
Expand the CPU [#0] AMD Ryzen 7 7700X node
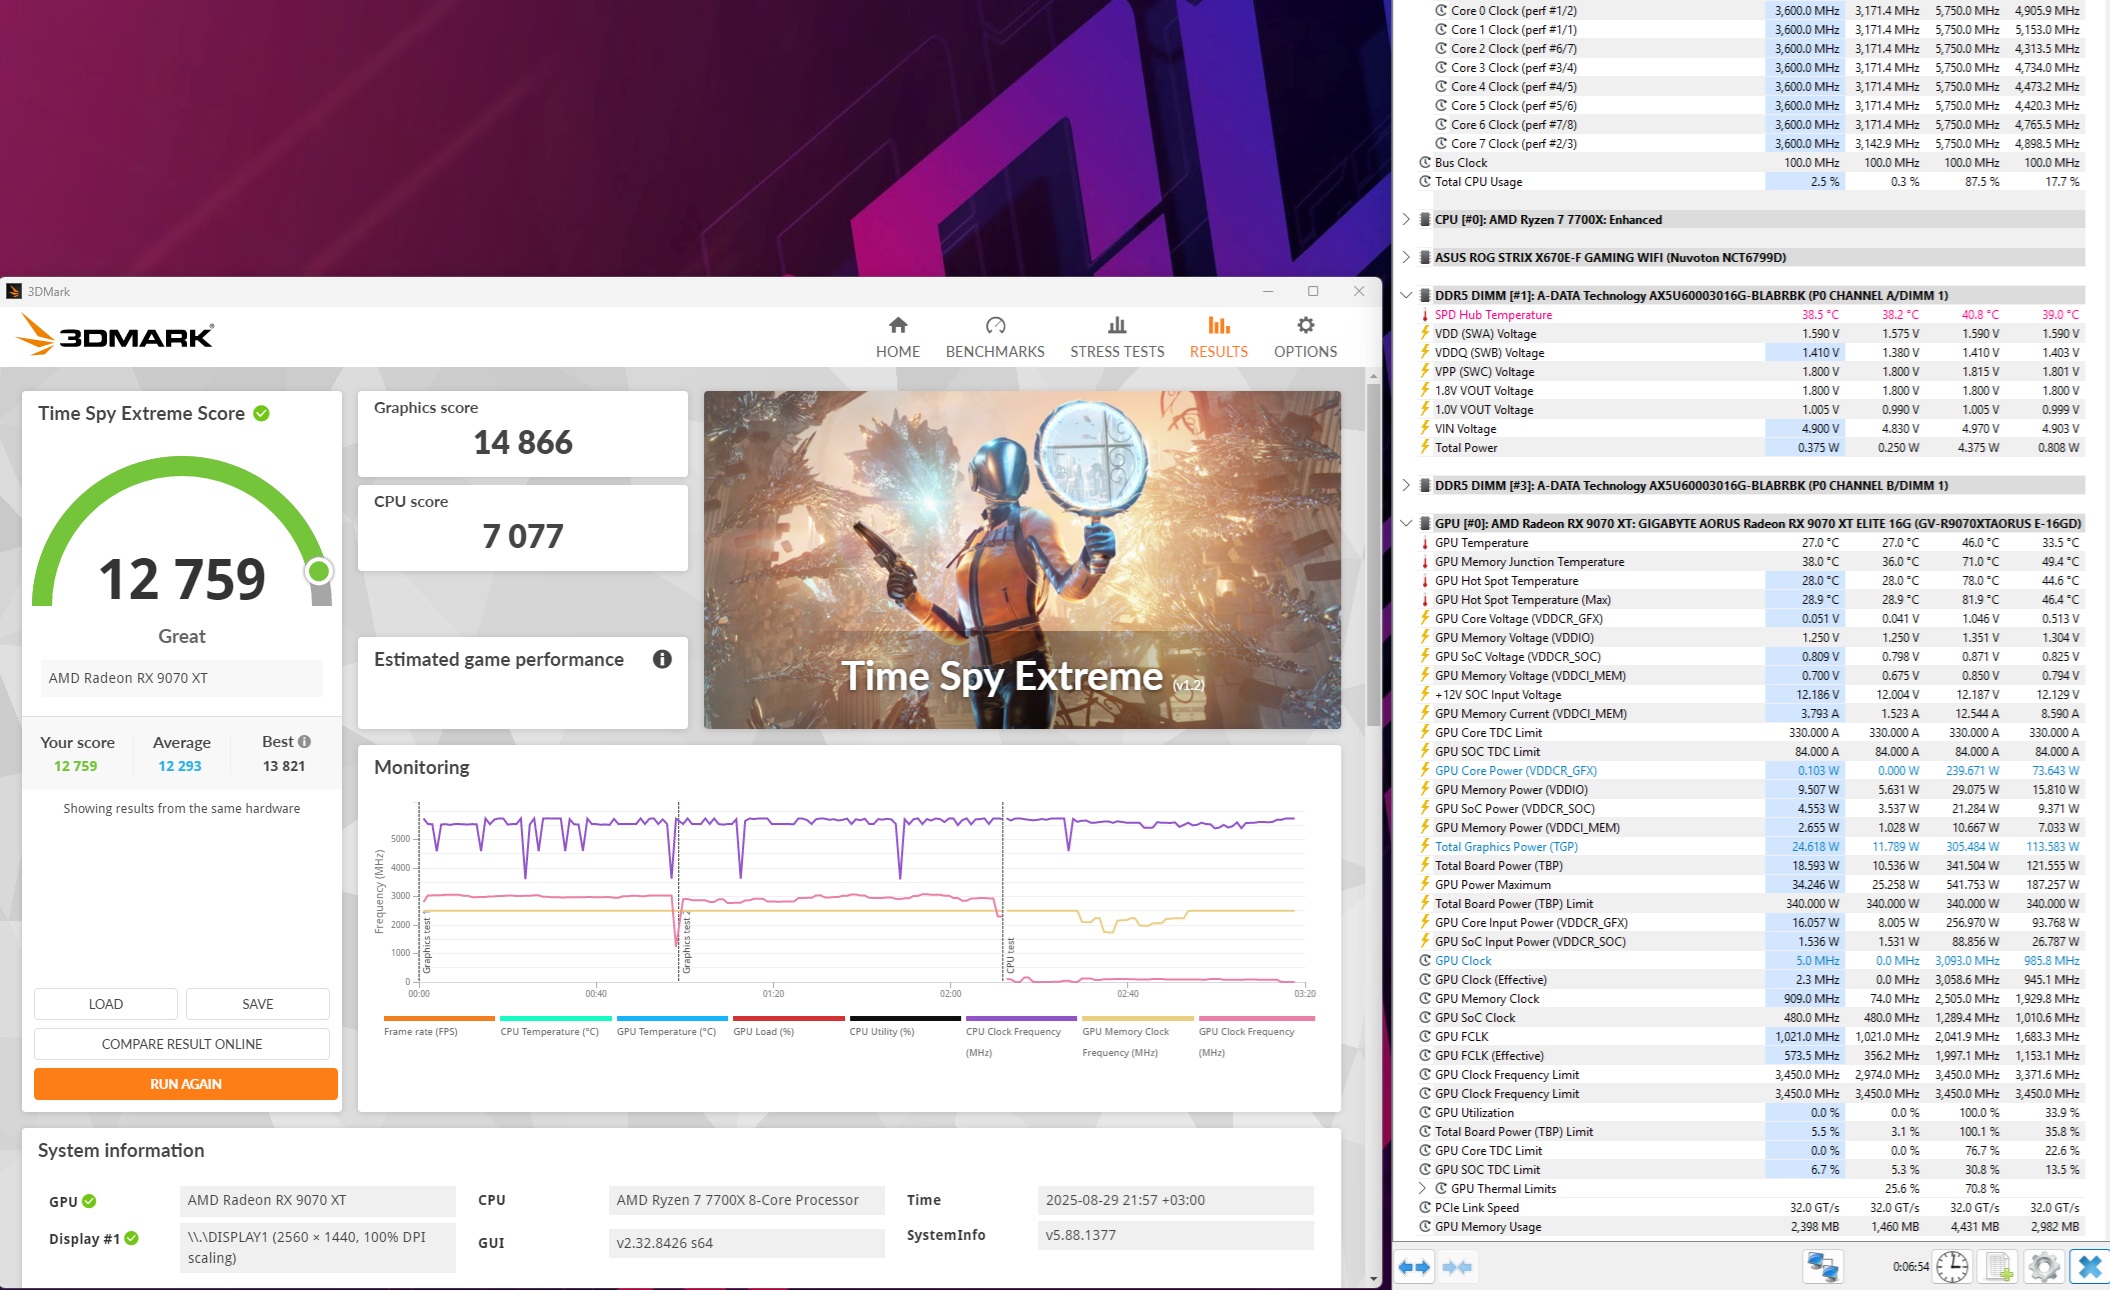(x=1406, y=220)
